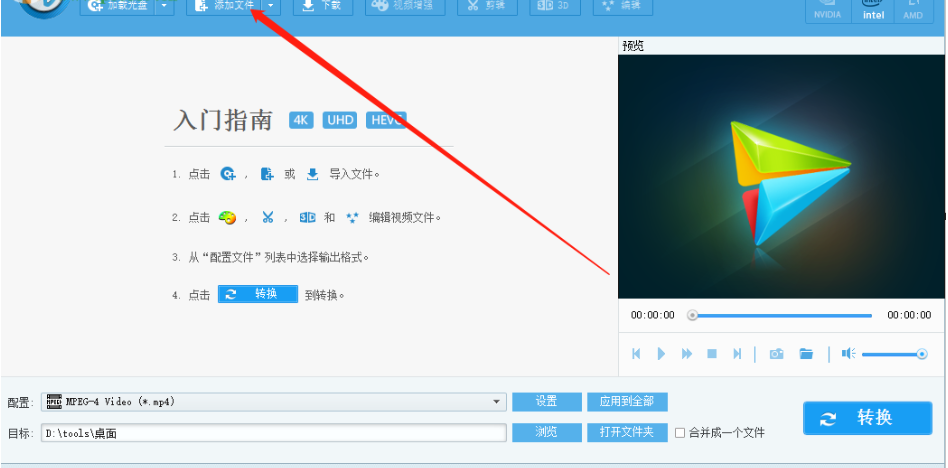Image resolution: width=948 pixels, height=468 pixels.
Task: Open the profile MPEG-4 Video (*.mp4) dropdown
Action: 274,401
